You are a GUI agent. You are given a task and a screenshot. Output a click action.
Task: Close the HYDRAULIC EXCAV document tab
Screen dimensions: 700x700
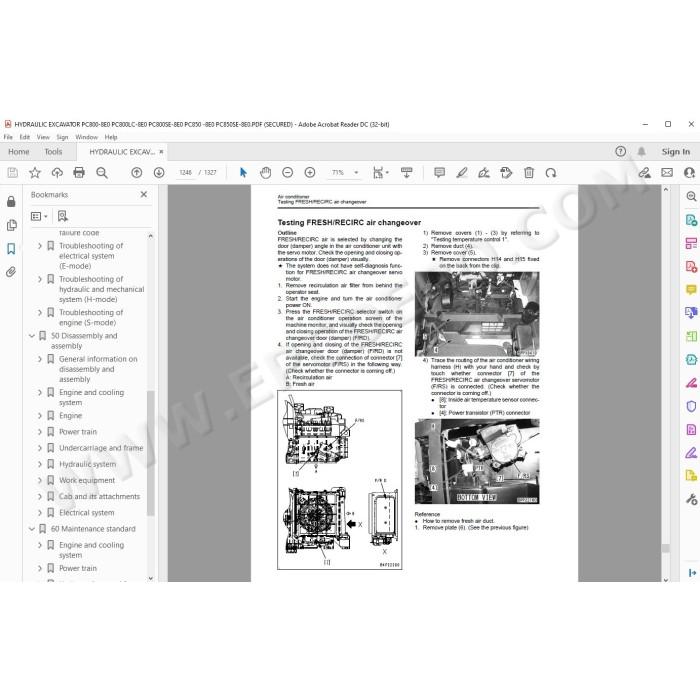[x=161, y=152]
